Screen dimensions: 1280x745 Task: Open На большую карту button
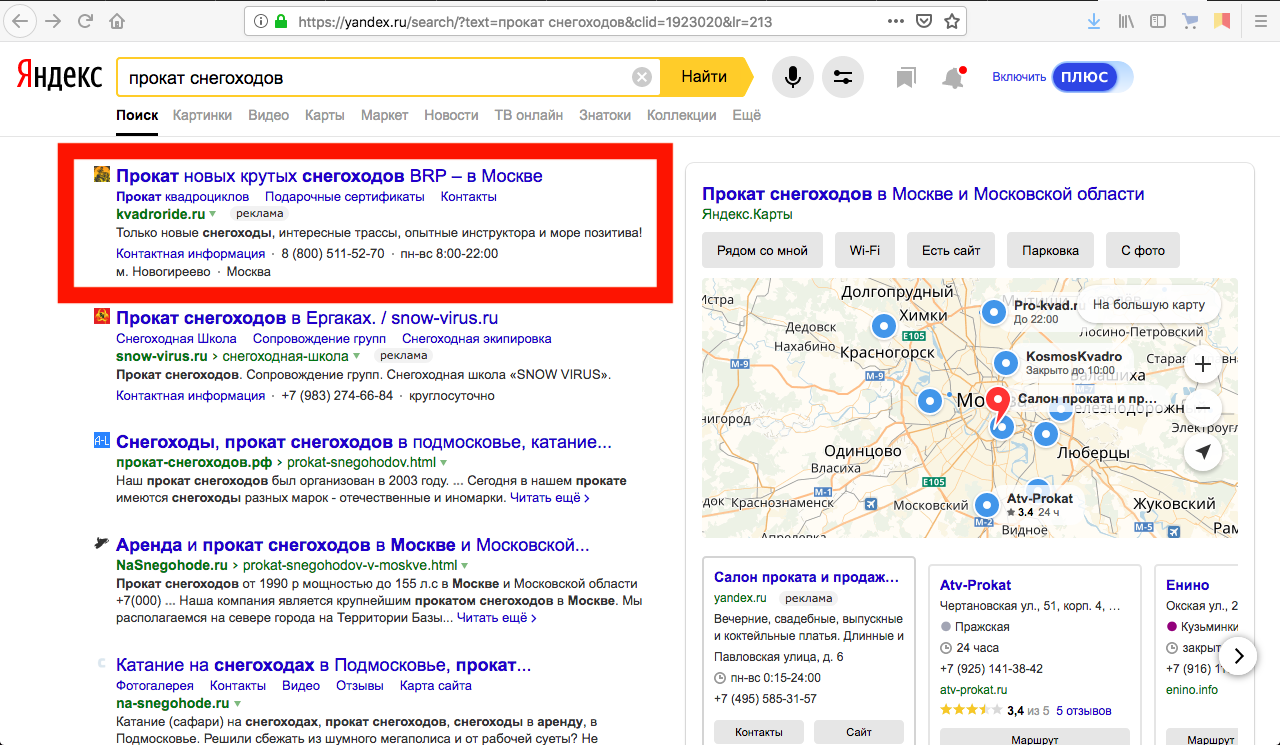pos(1148,305)
